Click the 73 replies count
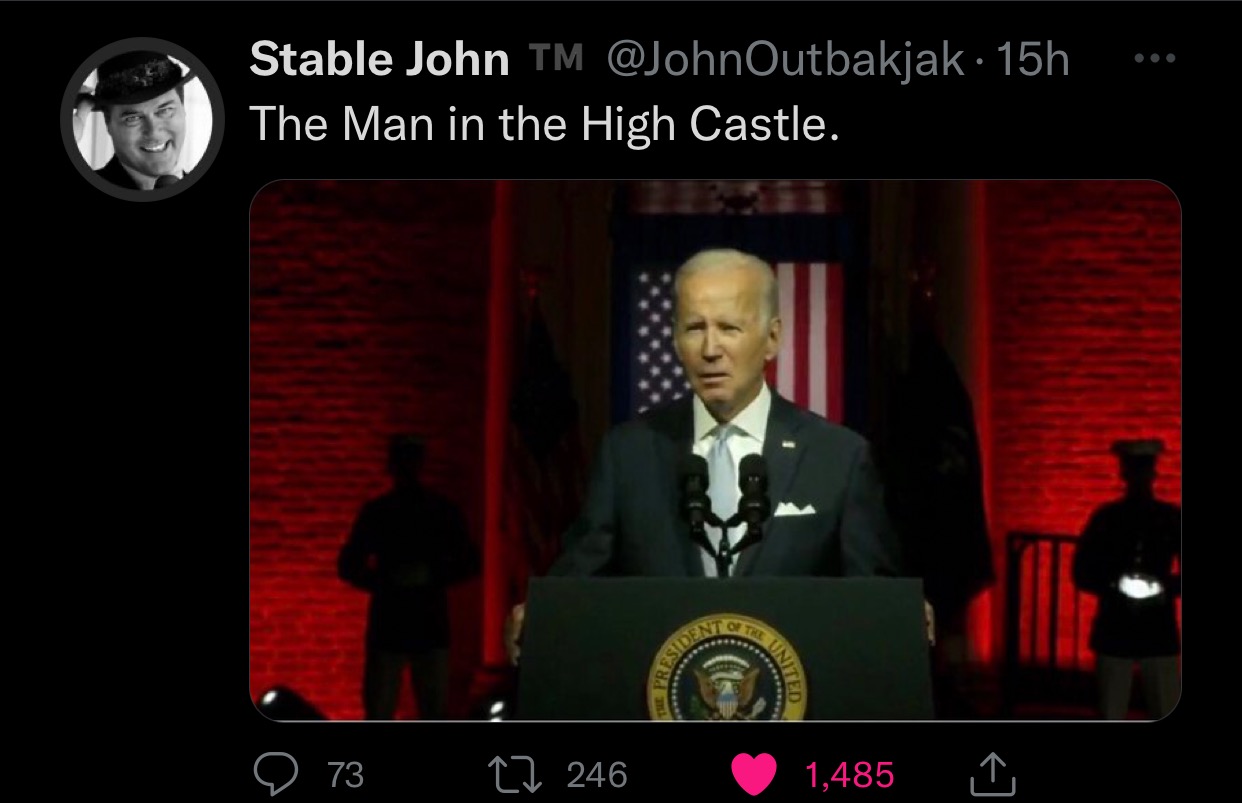 (346, 774)
